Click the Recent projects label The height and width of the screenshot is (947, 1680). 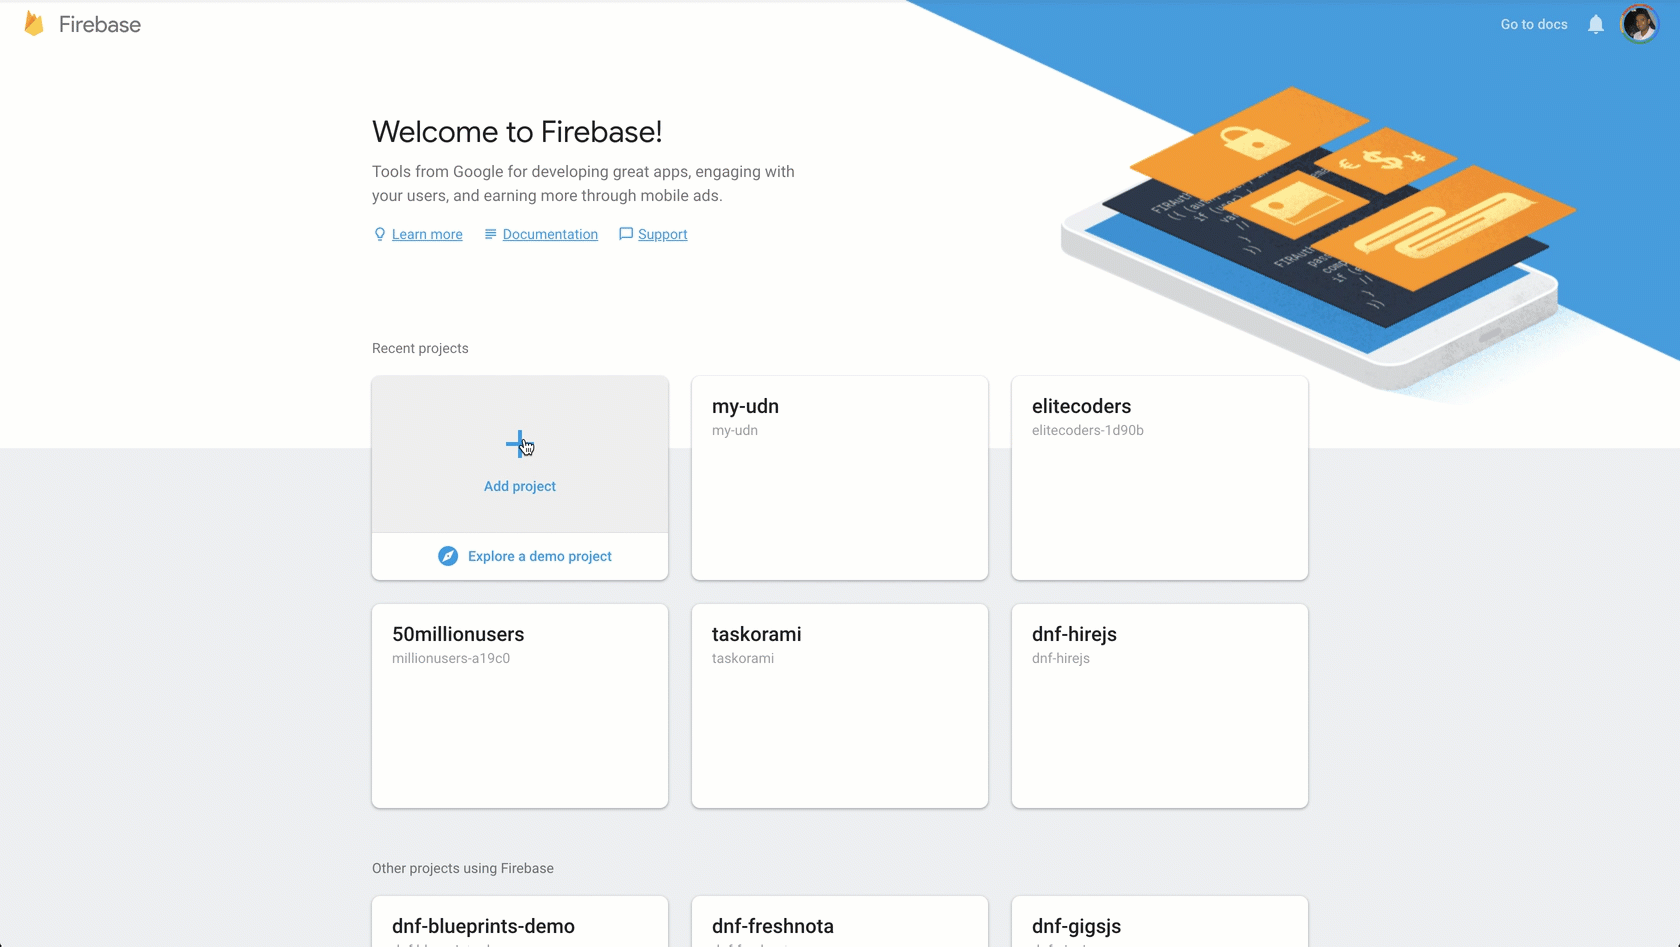point(420,348)
